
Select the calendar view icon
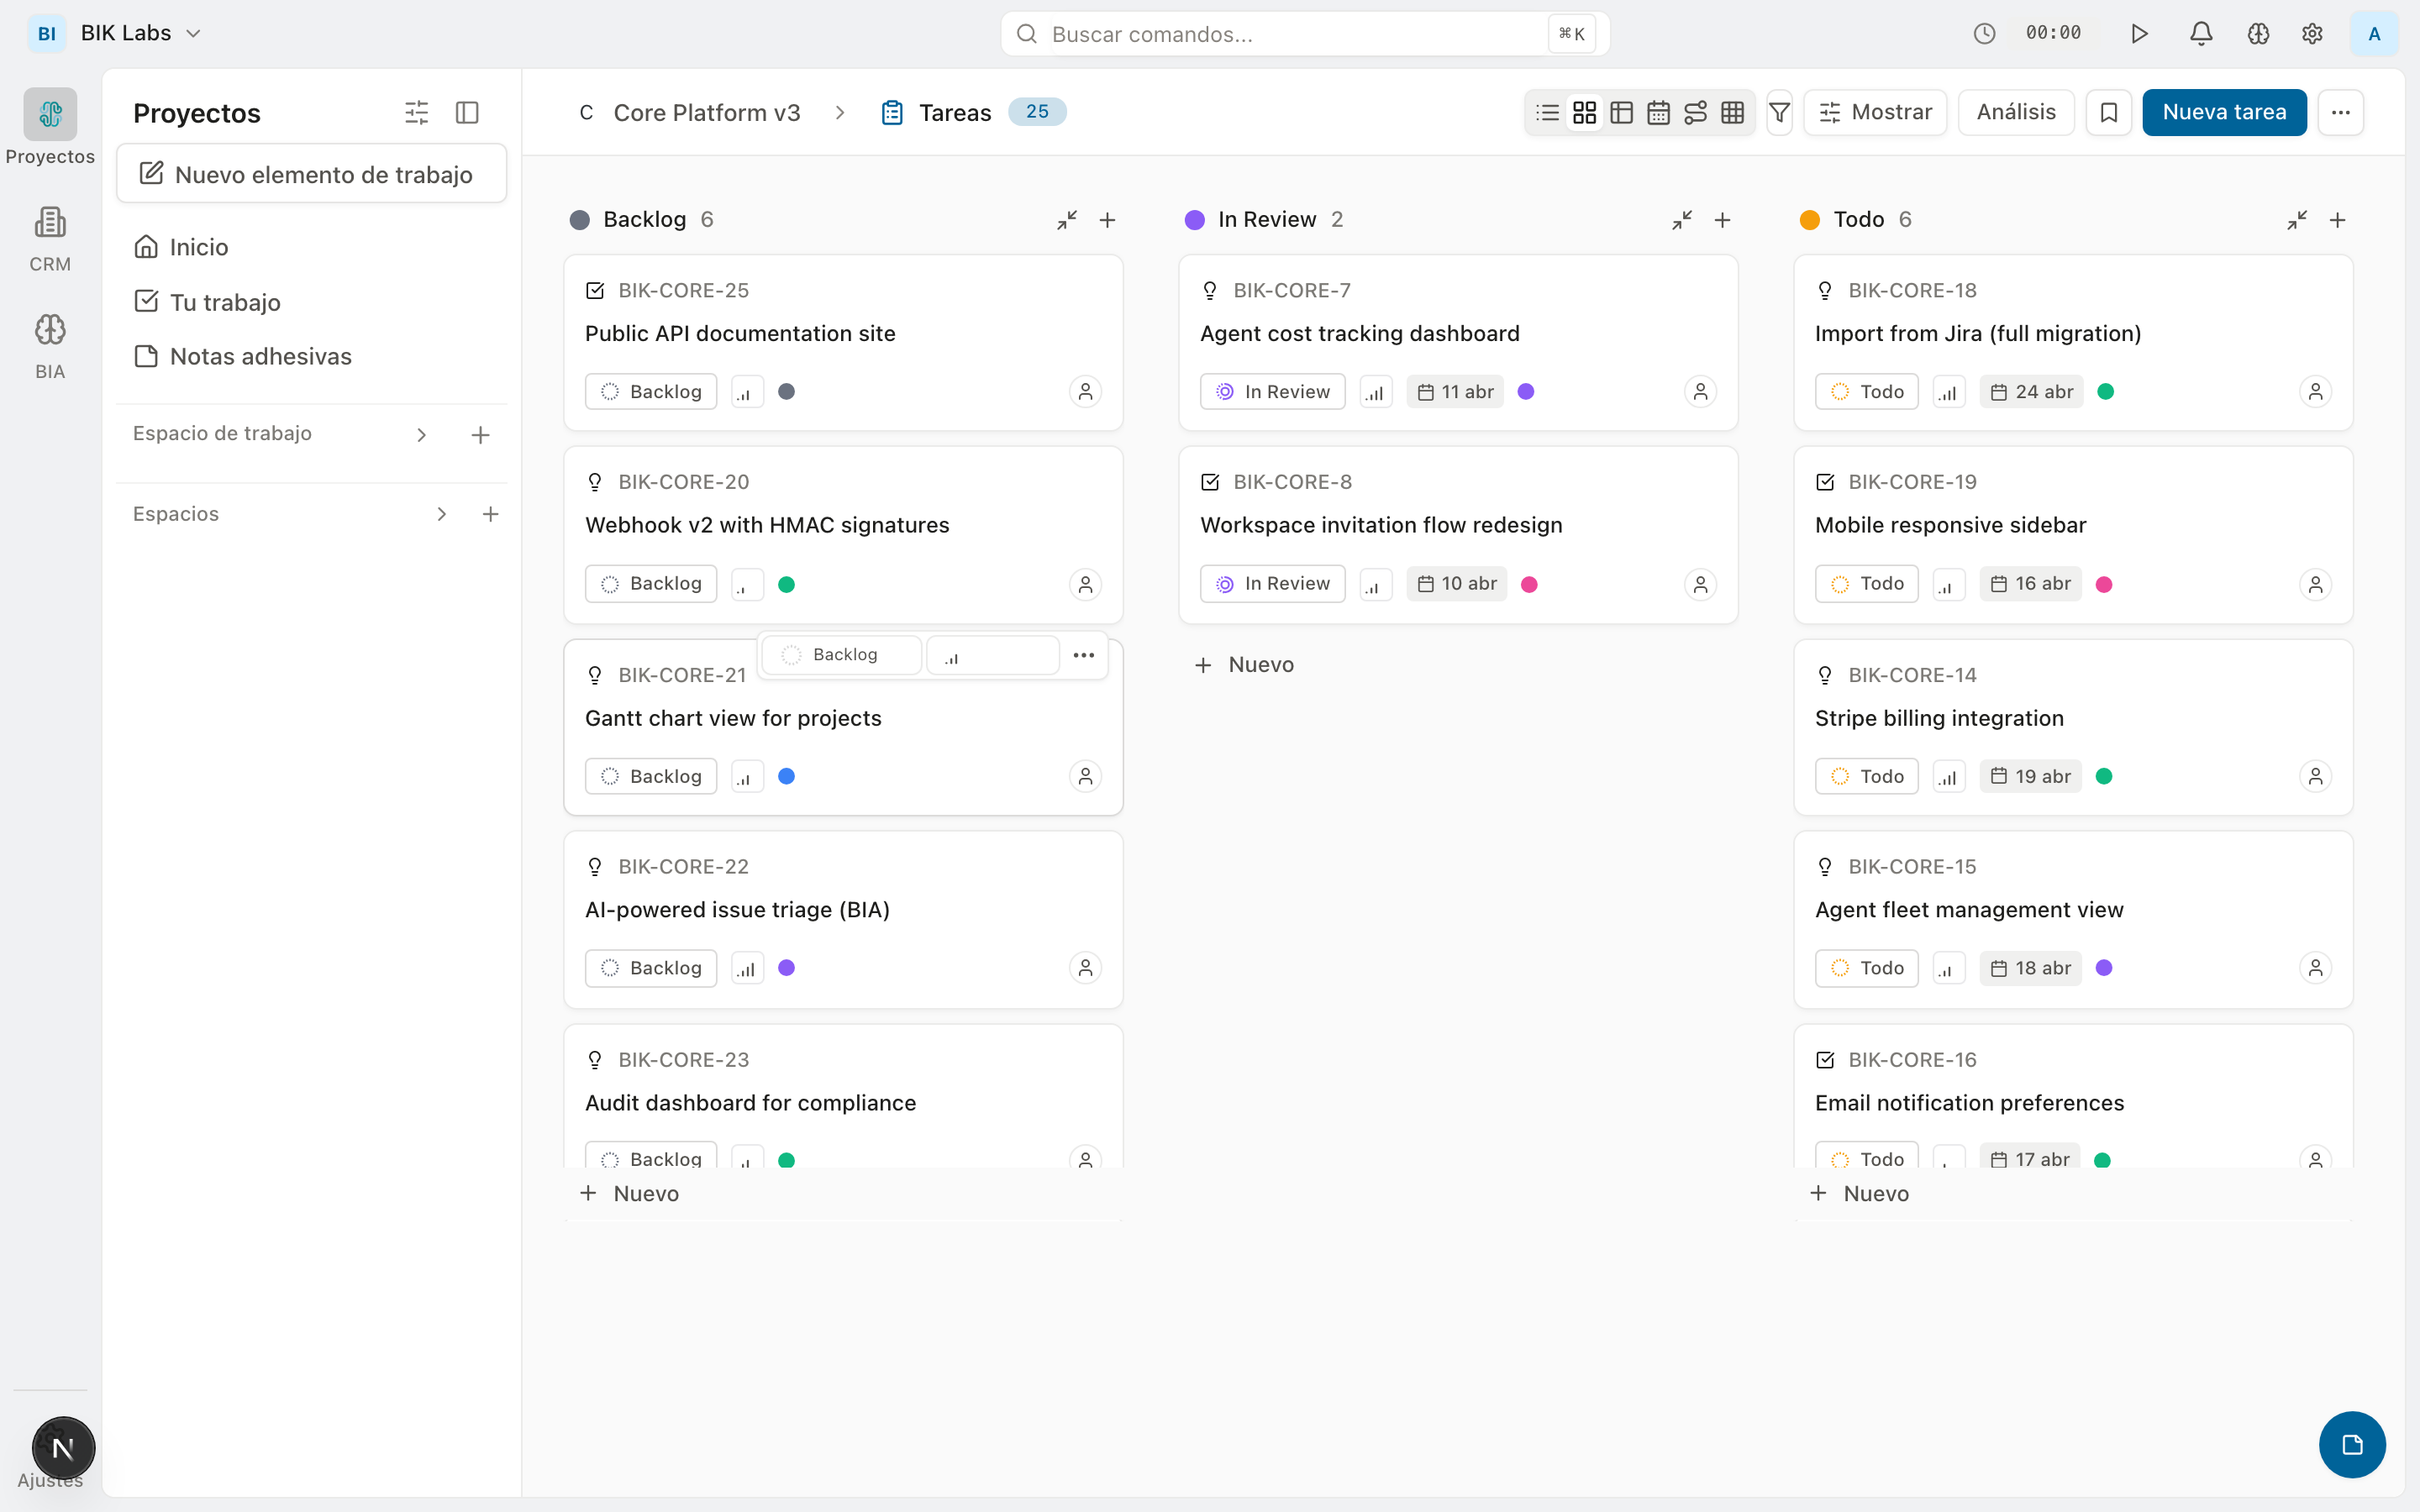tap(1658, 112)
